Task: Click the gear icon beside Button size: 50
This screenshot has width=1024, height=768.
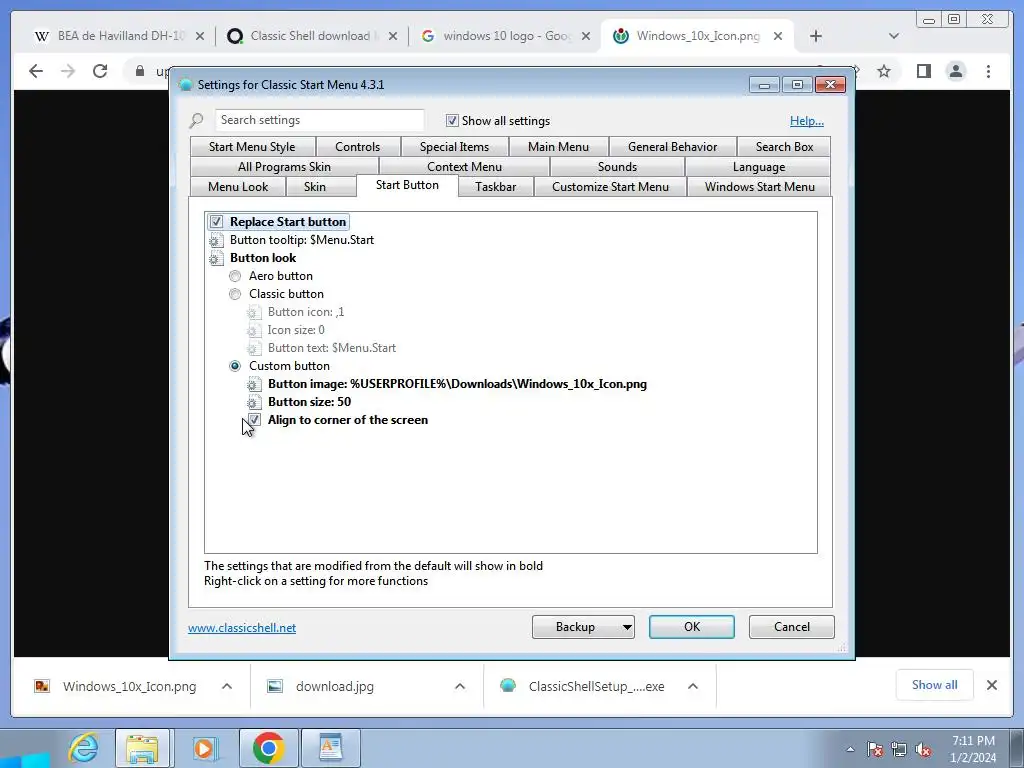Action: [254, 402]
